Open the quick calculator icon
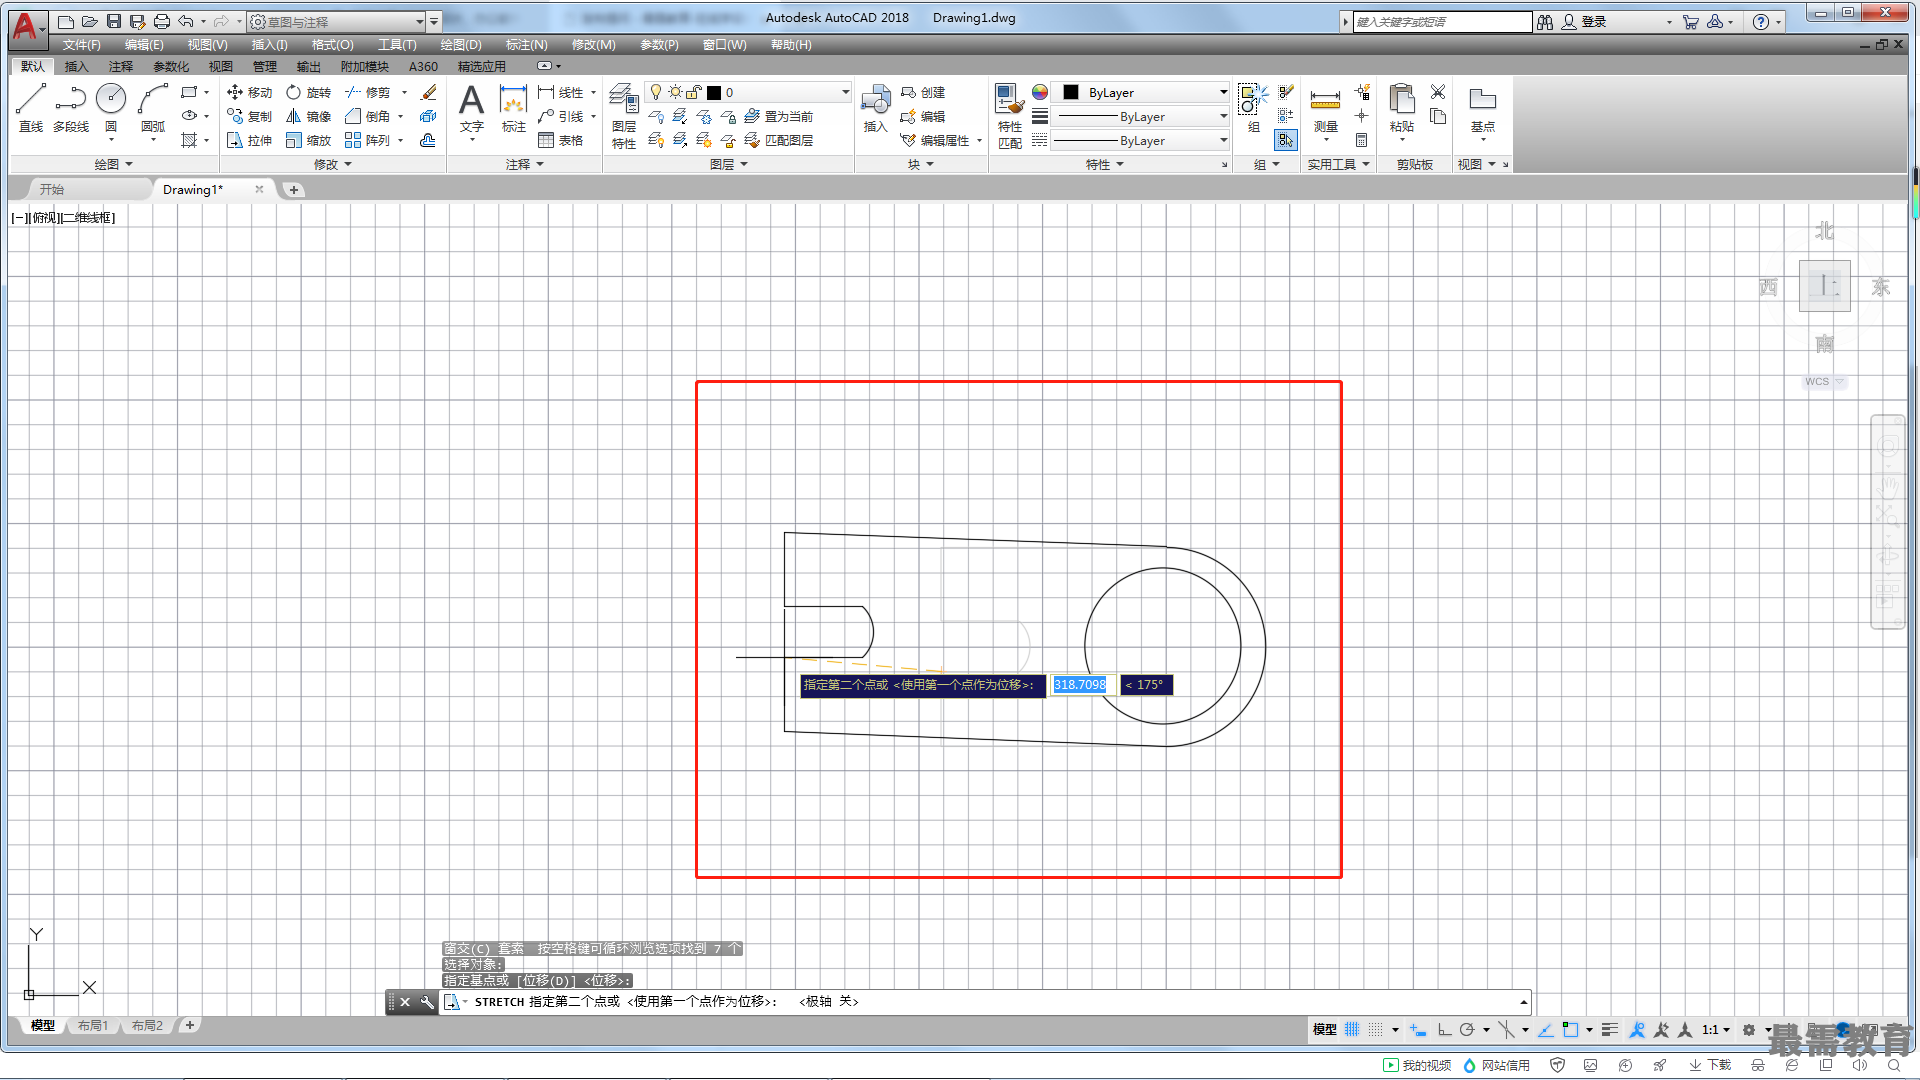1920x1080 pixels. pyautogui.click(x=1361, y=140)
